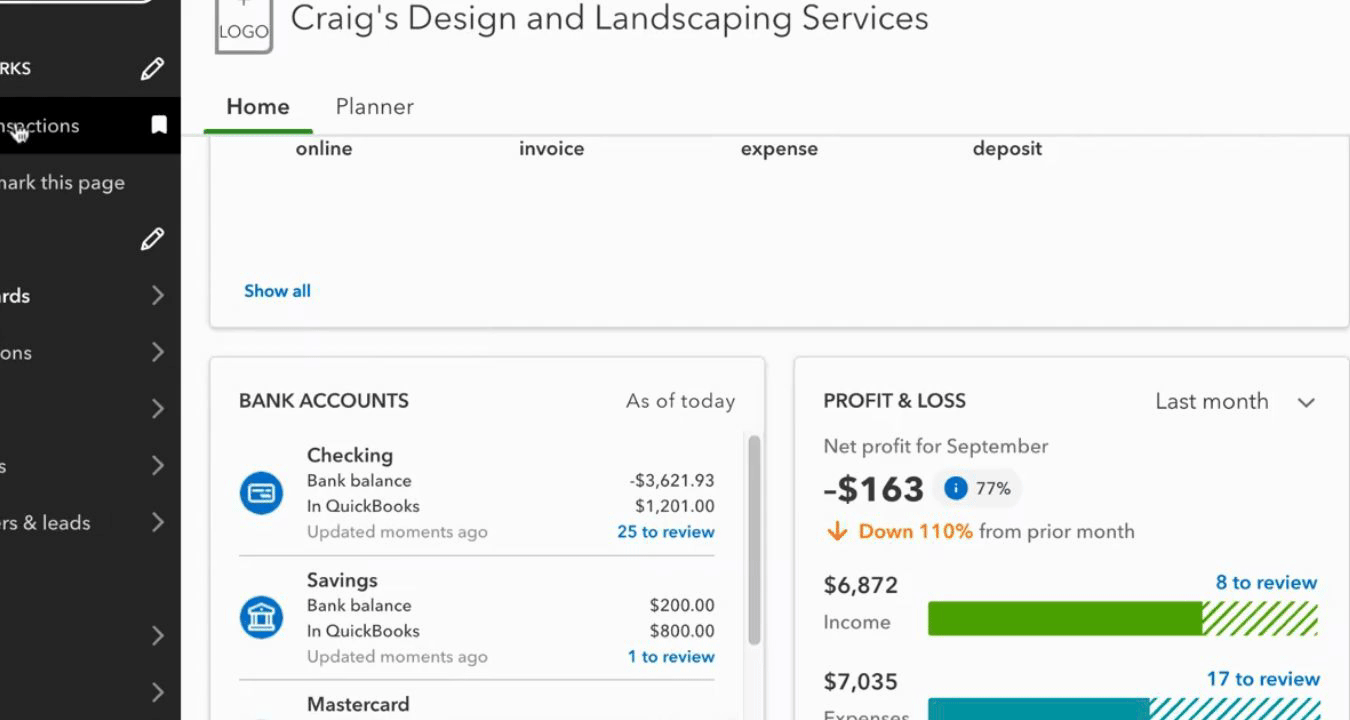1350x720 pixels.
Task: Click the second pencil edit icon in sidebar
Action: [x=152, y=239]
